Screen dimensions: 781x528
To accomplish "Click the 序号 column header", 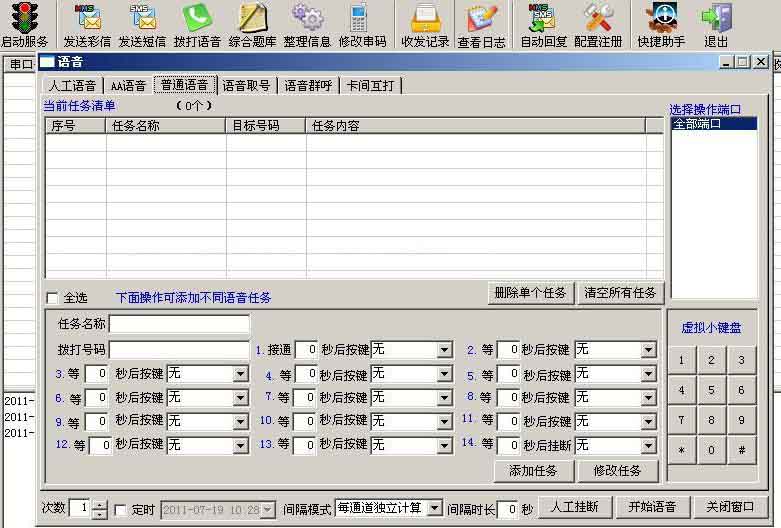I will point(76,126).
